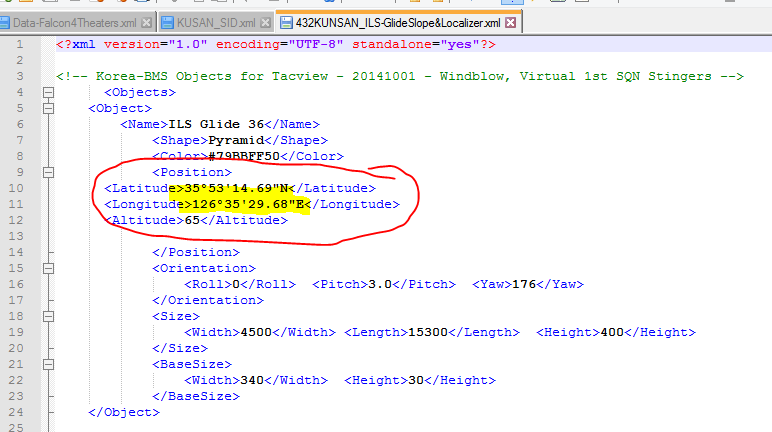Collapse the Objects fold on line 4
Viewport: 772px width, 432px height.
coord(48,92)
